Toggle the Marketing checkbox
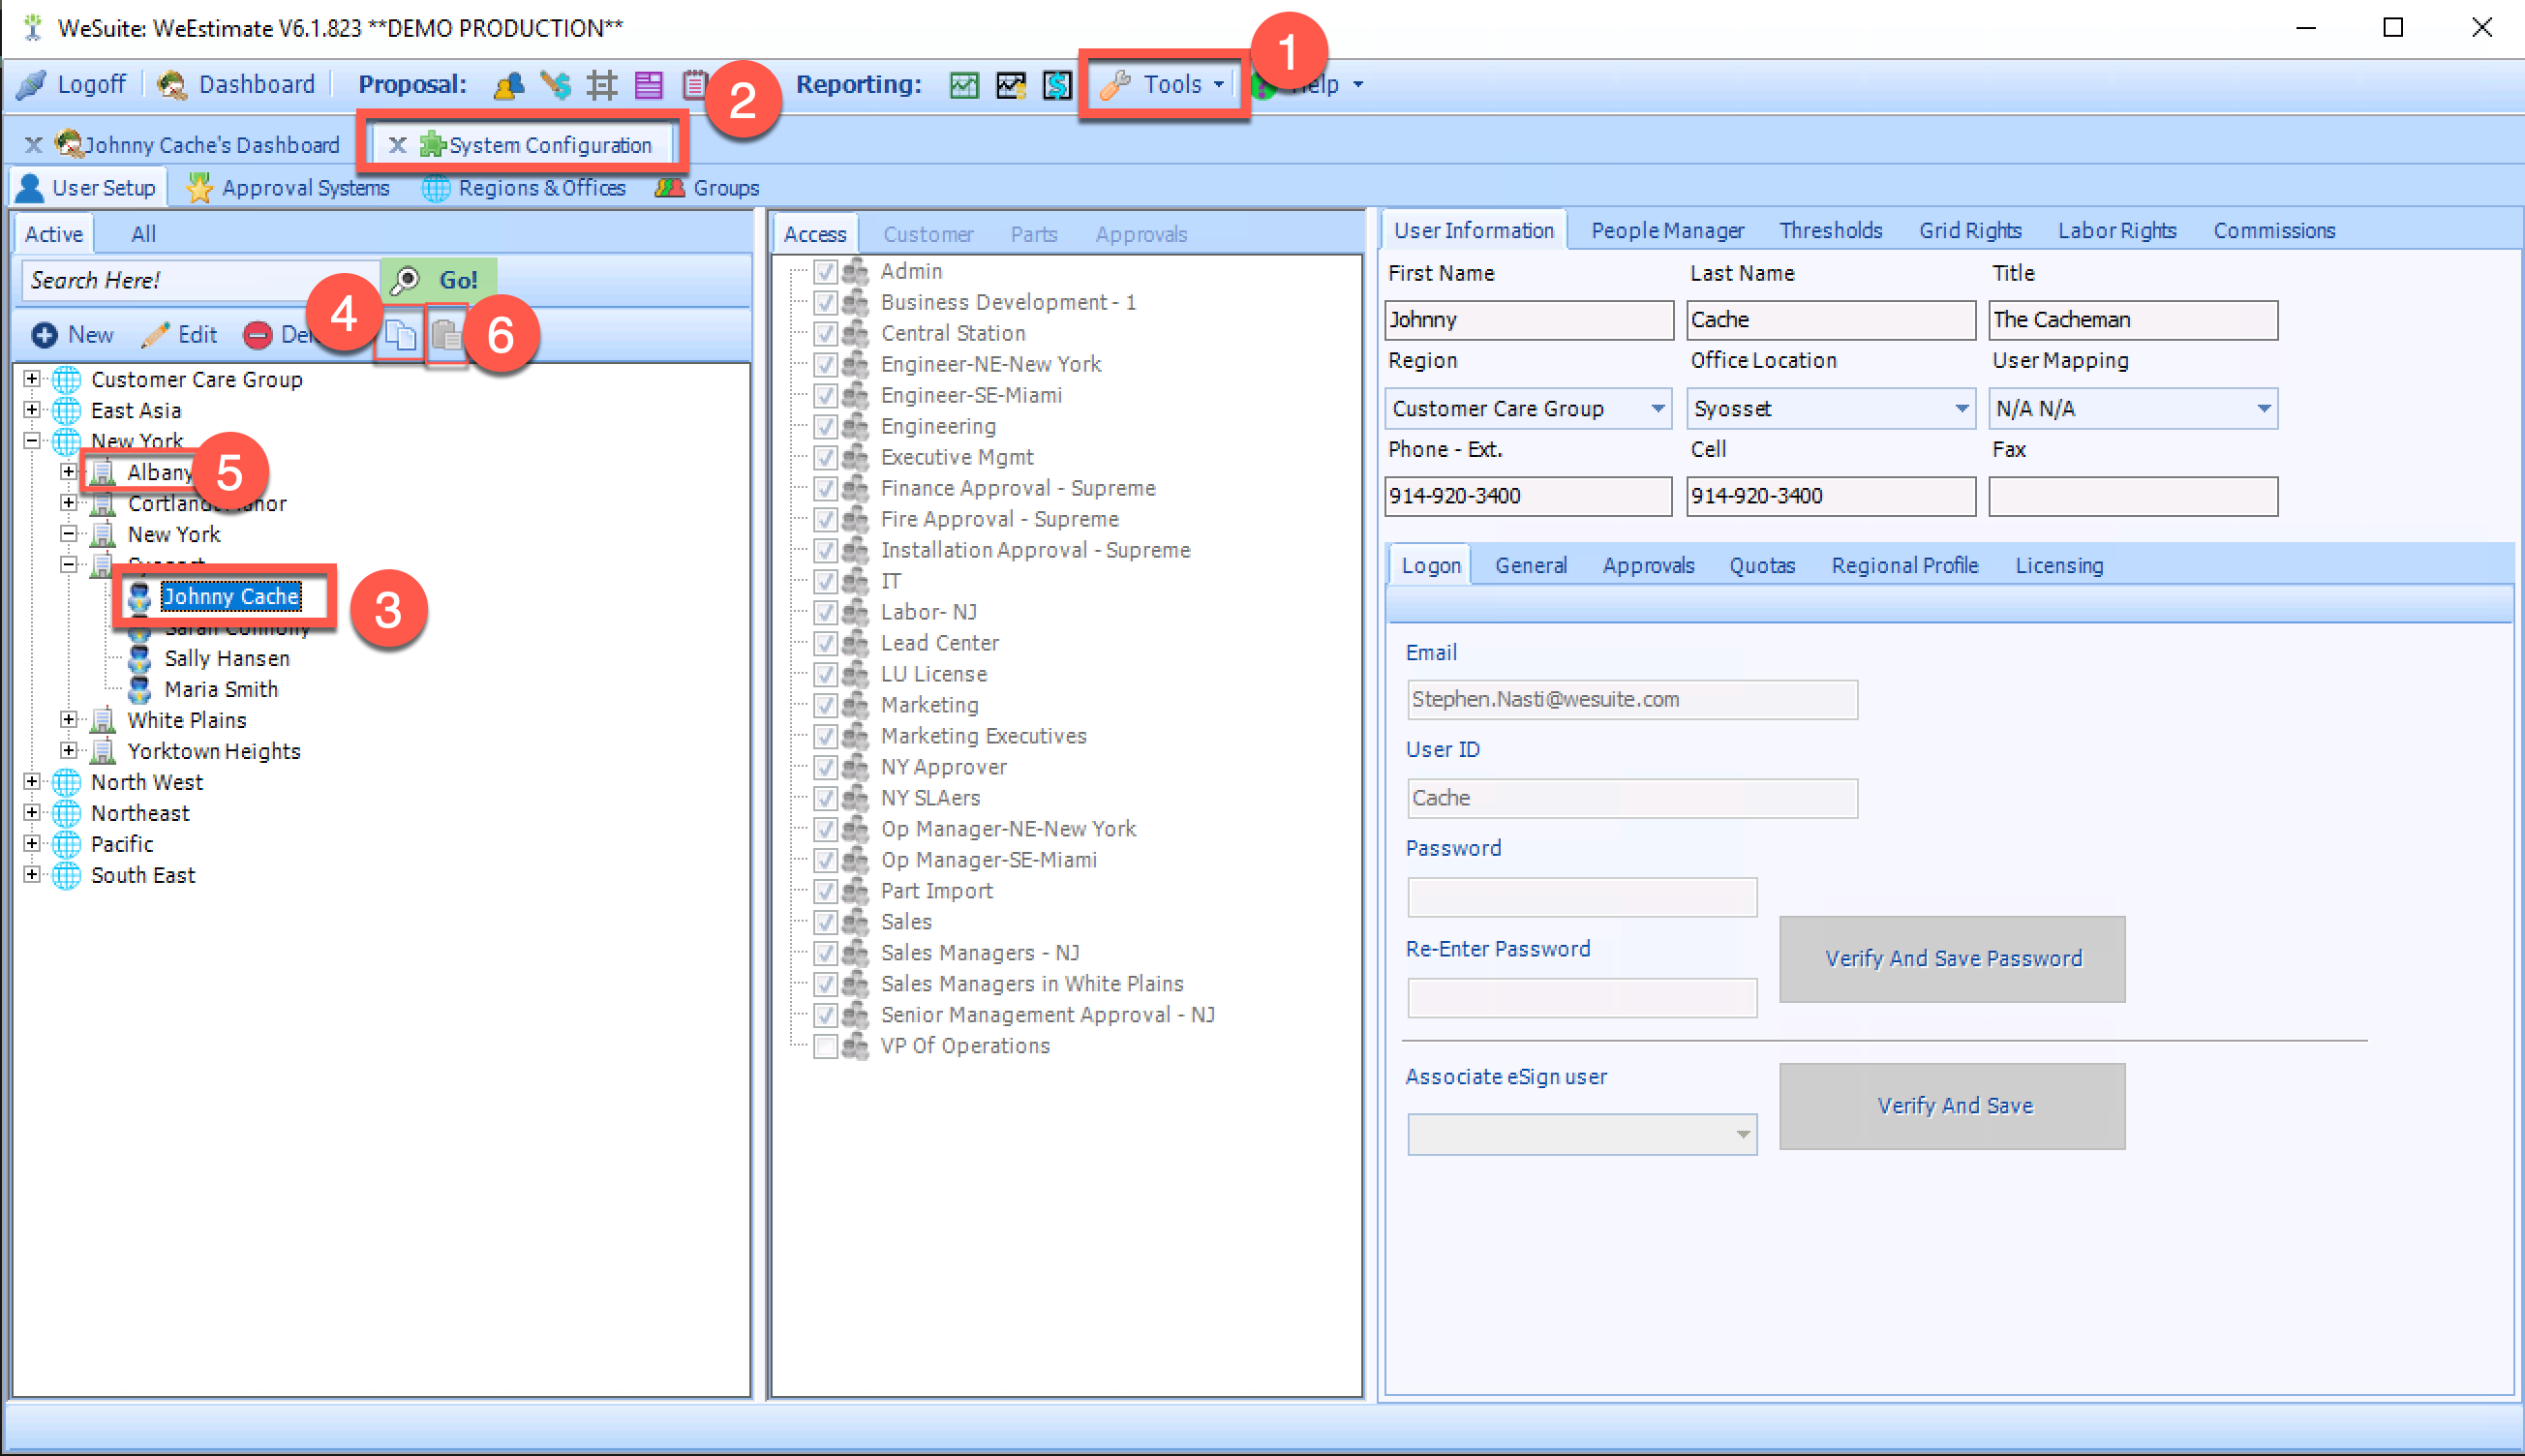Screen dimensions: 2525x1456 pos(825,706)
